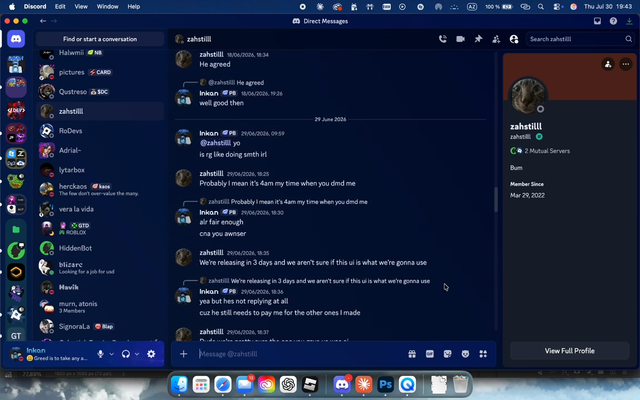Click the GT server icon

click(16, 336)
